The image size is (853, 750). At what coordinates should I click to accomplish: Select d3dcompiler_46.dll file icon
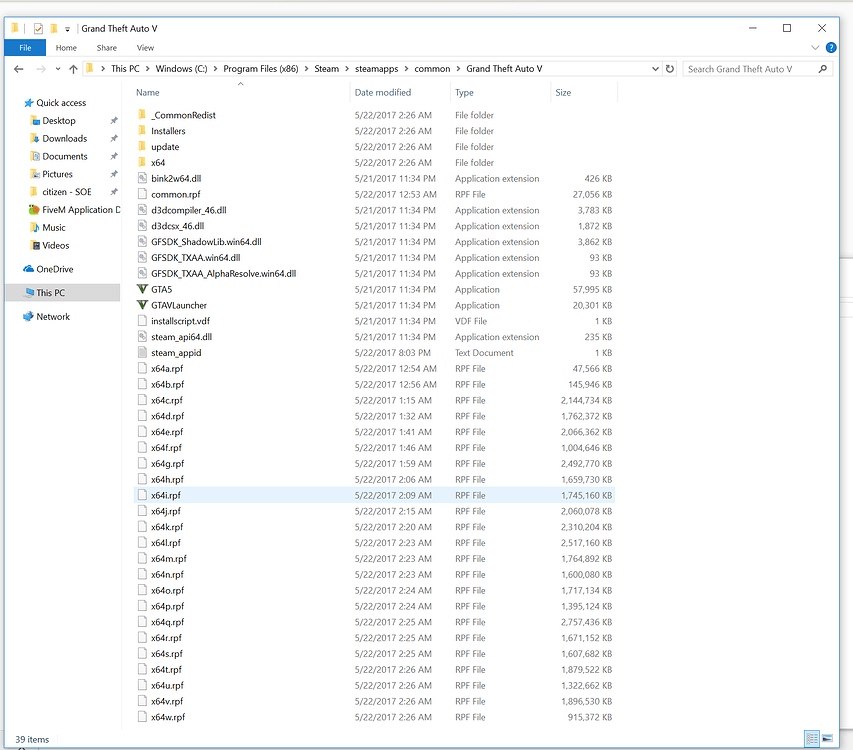[x=142, y=209]
